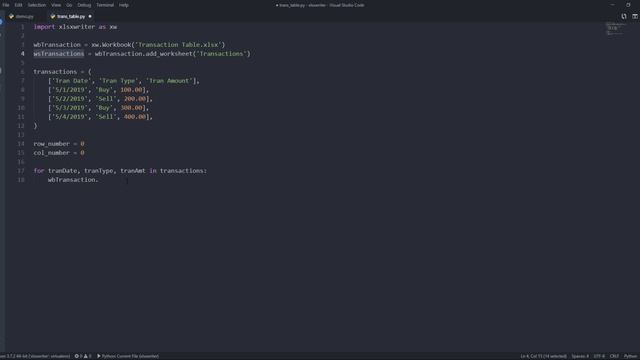Click the code minimap preview
Image resolution: width=640 pixels, height=360 pixels.
click(x=615, y=29)
